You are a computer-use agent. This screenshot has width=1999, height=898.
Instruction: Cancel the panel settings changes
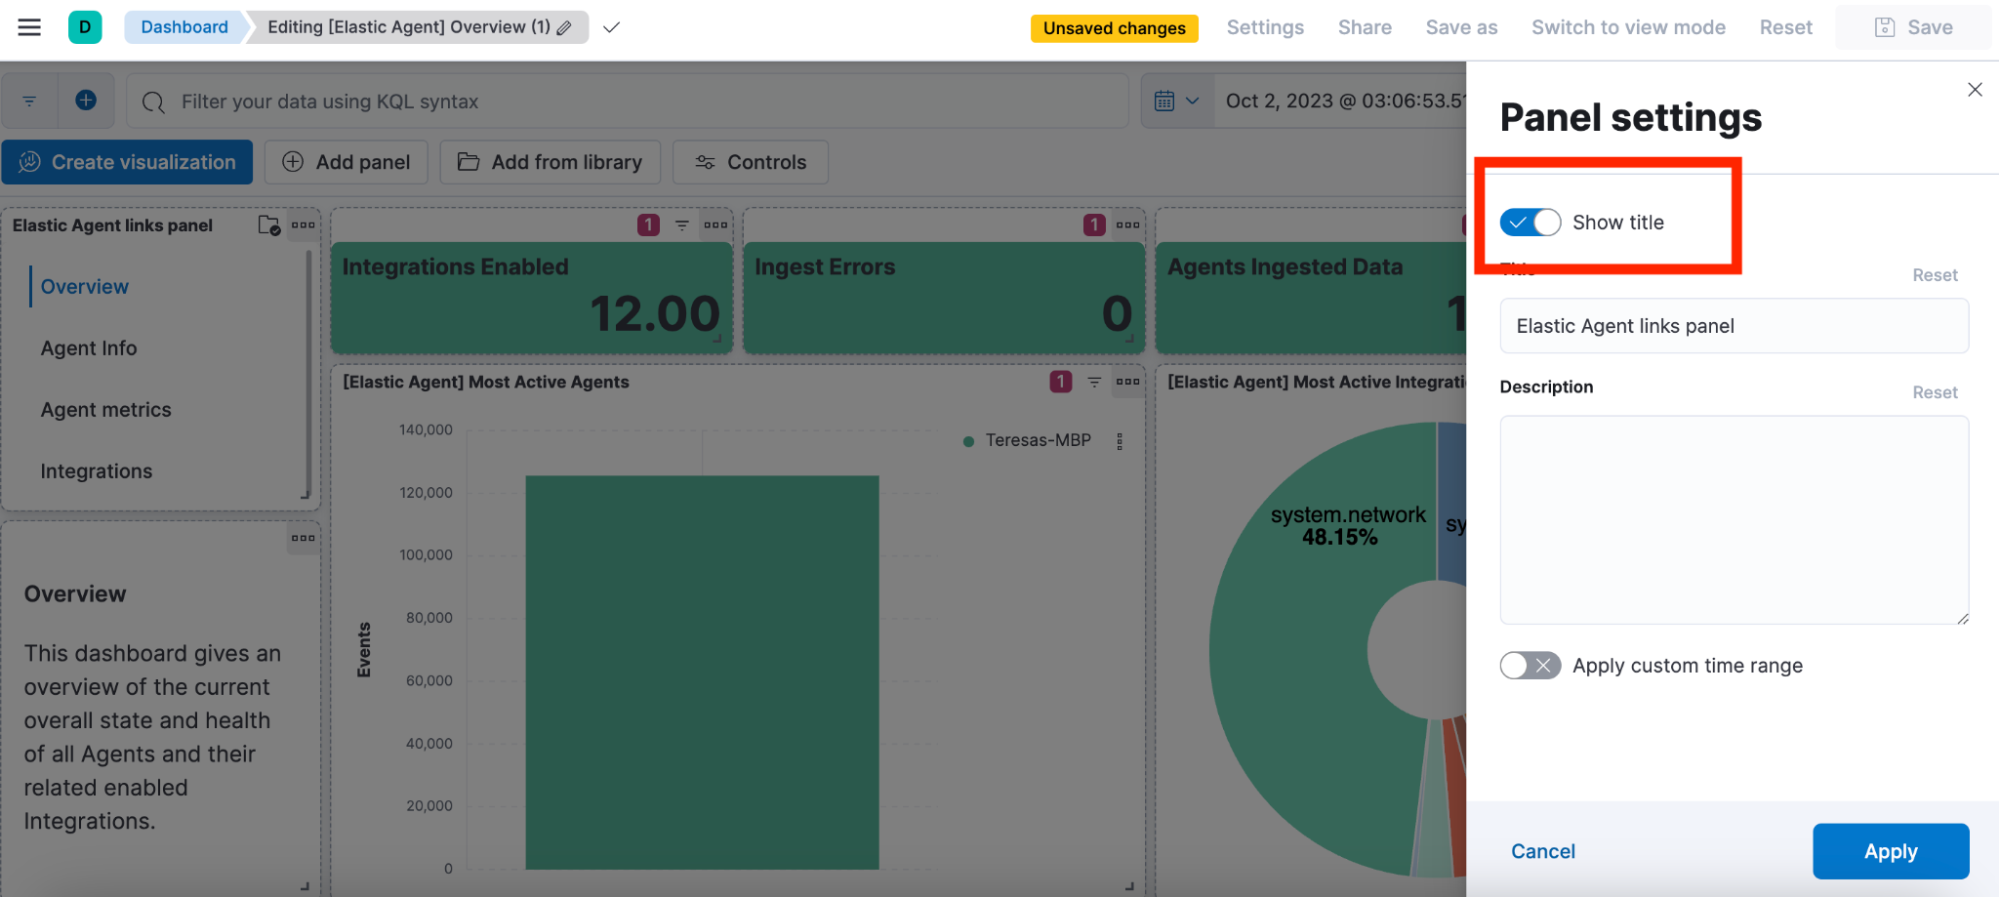click(1543, 851)
